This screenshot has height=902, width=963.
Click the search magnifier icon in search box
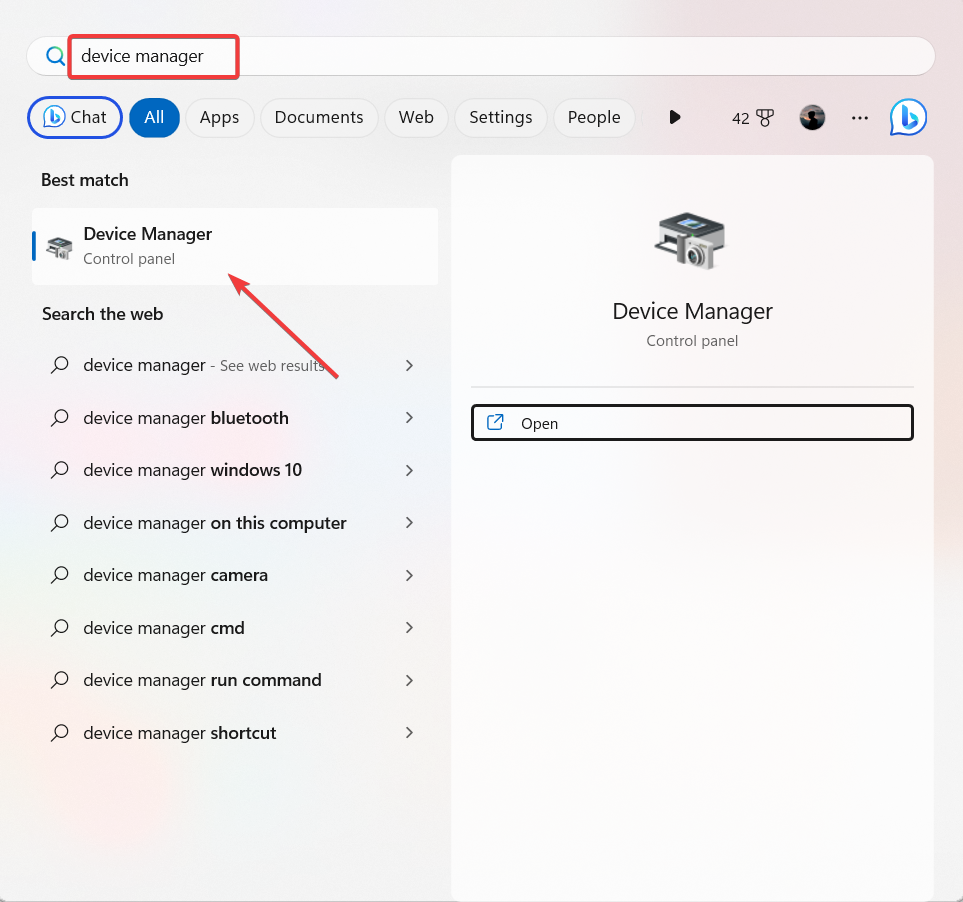(55, 56)
